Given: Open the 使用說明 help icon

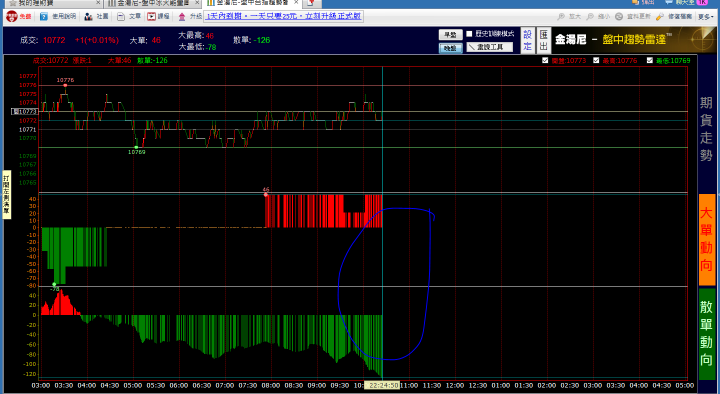Looking at the screenshot, I should tap(44, 17).
